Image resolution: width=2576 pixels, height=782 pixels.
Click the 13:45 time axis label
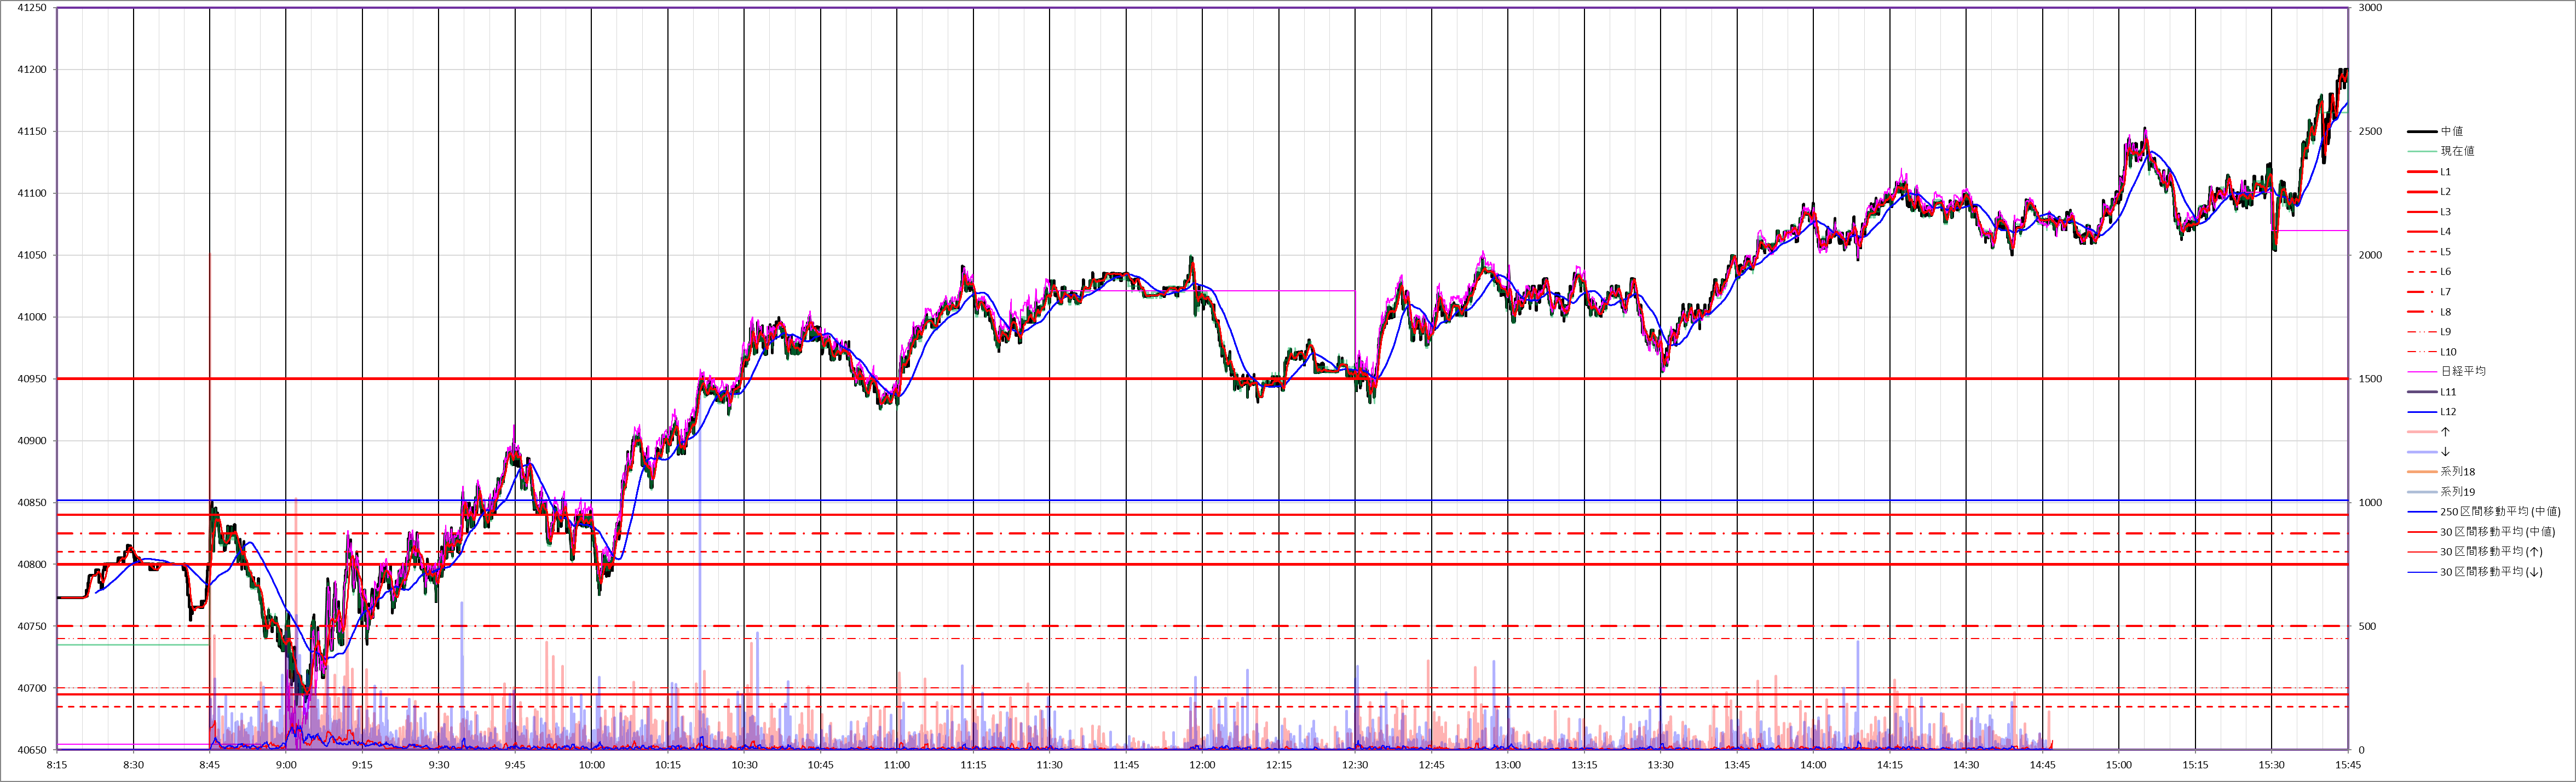point(1737,765)
